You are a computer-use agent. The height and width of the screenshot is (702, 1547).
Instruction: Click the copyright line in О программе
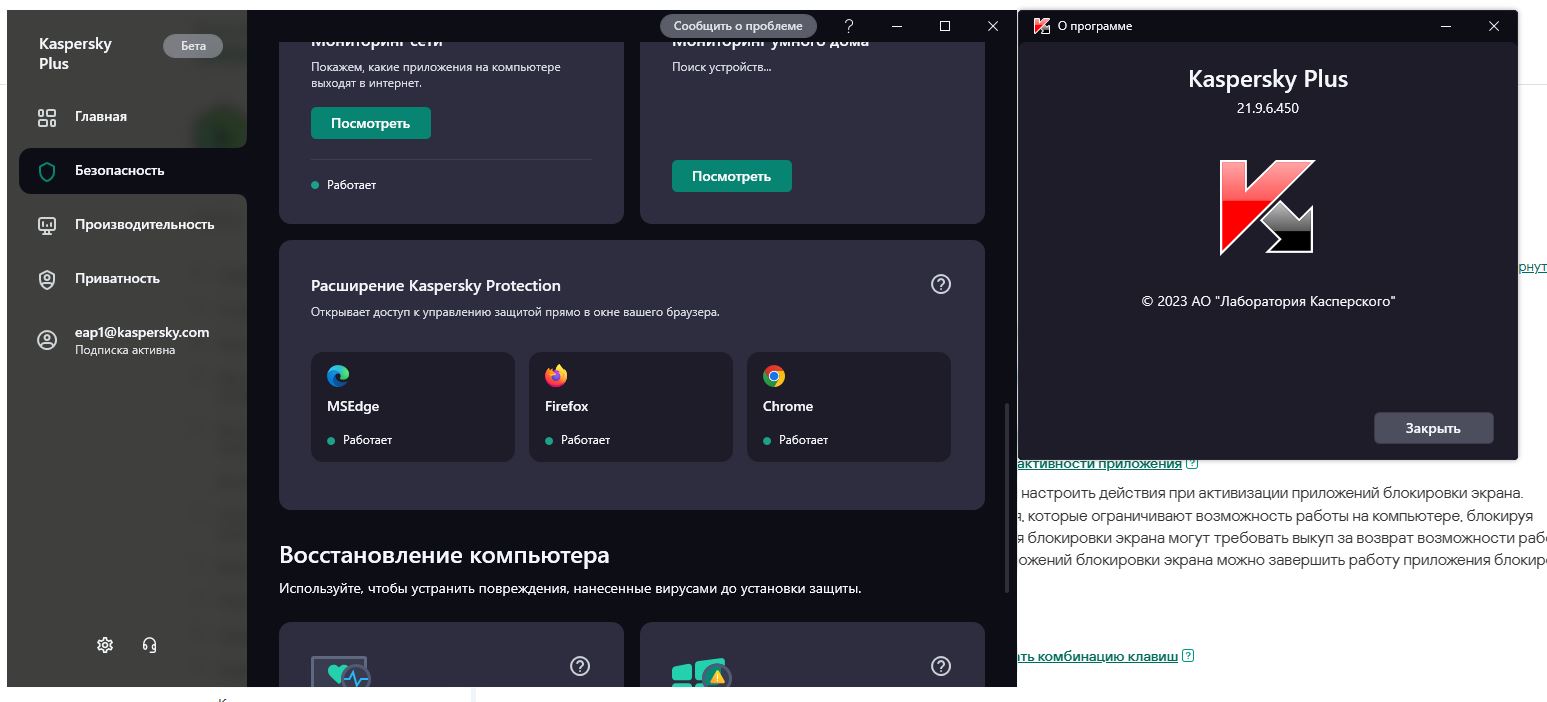click(1268, 301)
